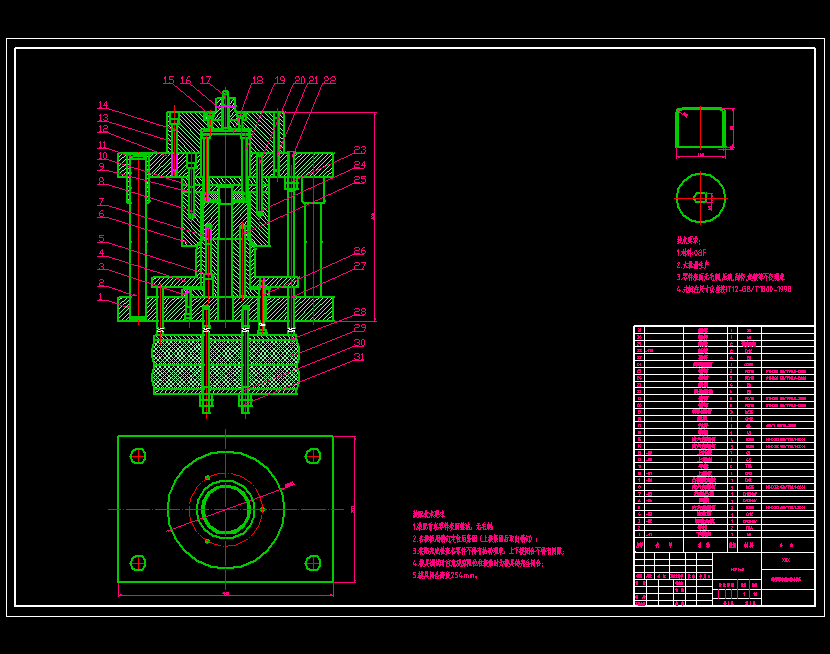Click the top-left bolt hole in plan view
The image size is (830, 654).
coord(138,456)
